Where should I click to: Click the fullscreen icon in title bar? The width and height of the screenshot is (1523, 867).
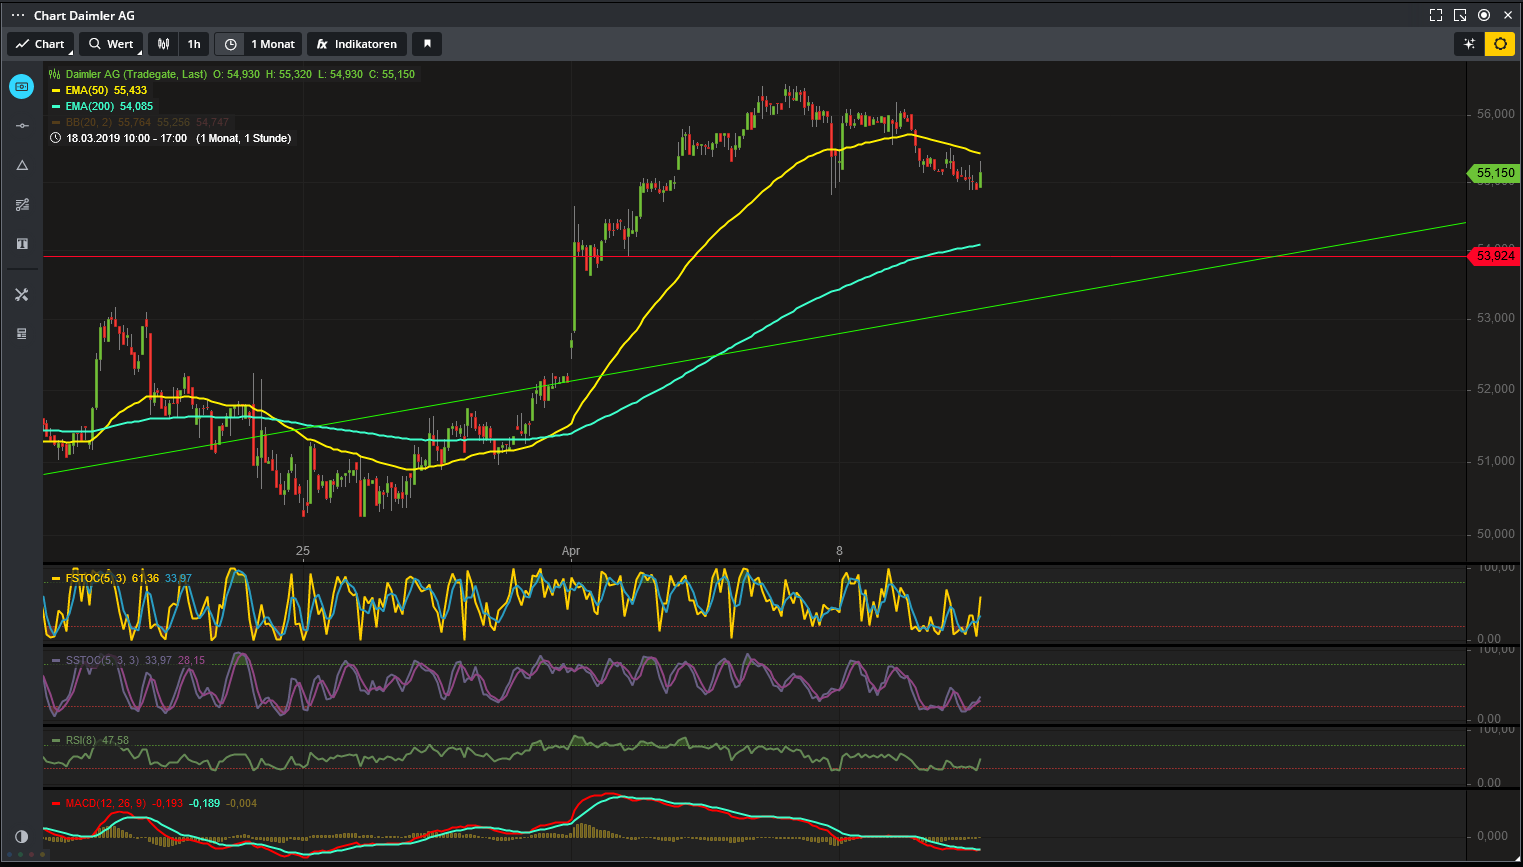1436,15
